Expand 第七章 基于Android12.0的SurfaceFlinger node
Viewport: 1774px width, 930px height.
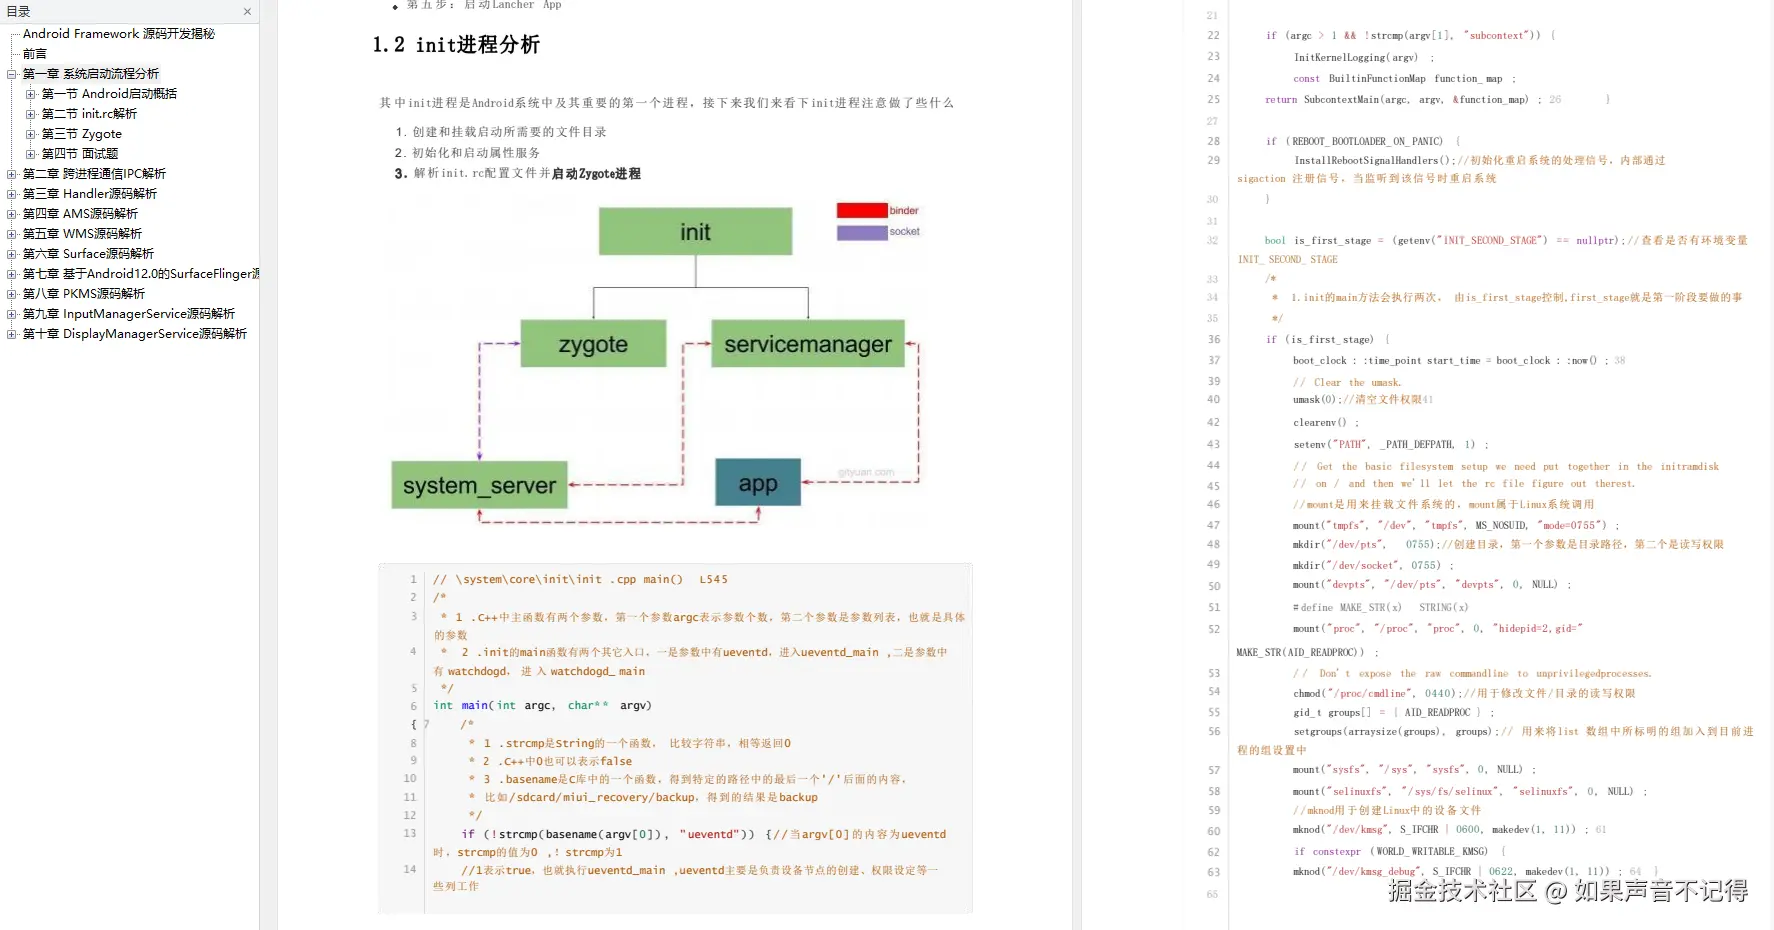pyautogui.click(x=13, y=273)
